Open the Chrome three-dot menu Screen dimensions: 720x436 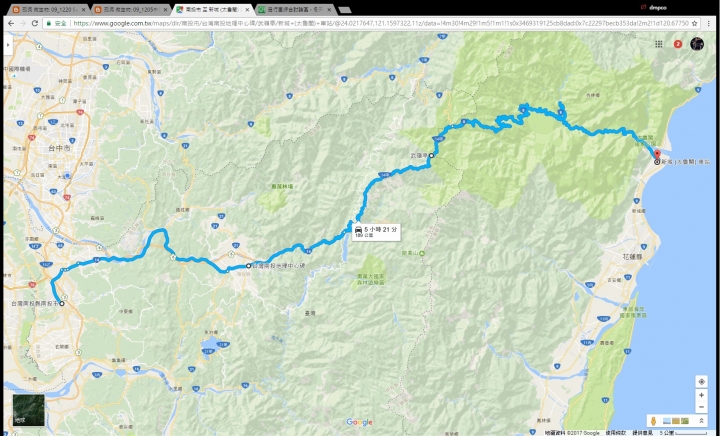tap(709, 23)
